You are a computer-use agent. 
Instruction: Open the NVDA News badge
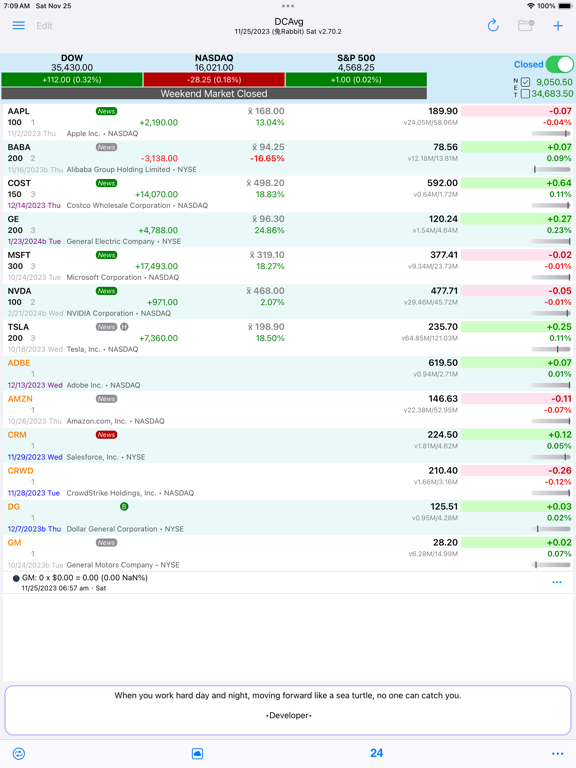[106, 291]
